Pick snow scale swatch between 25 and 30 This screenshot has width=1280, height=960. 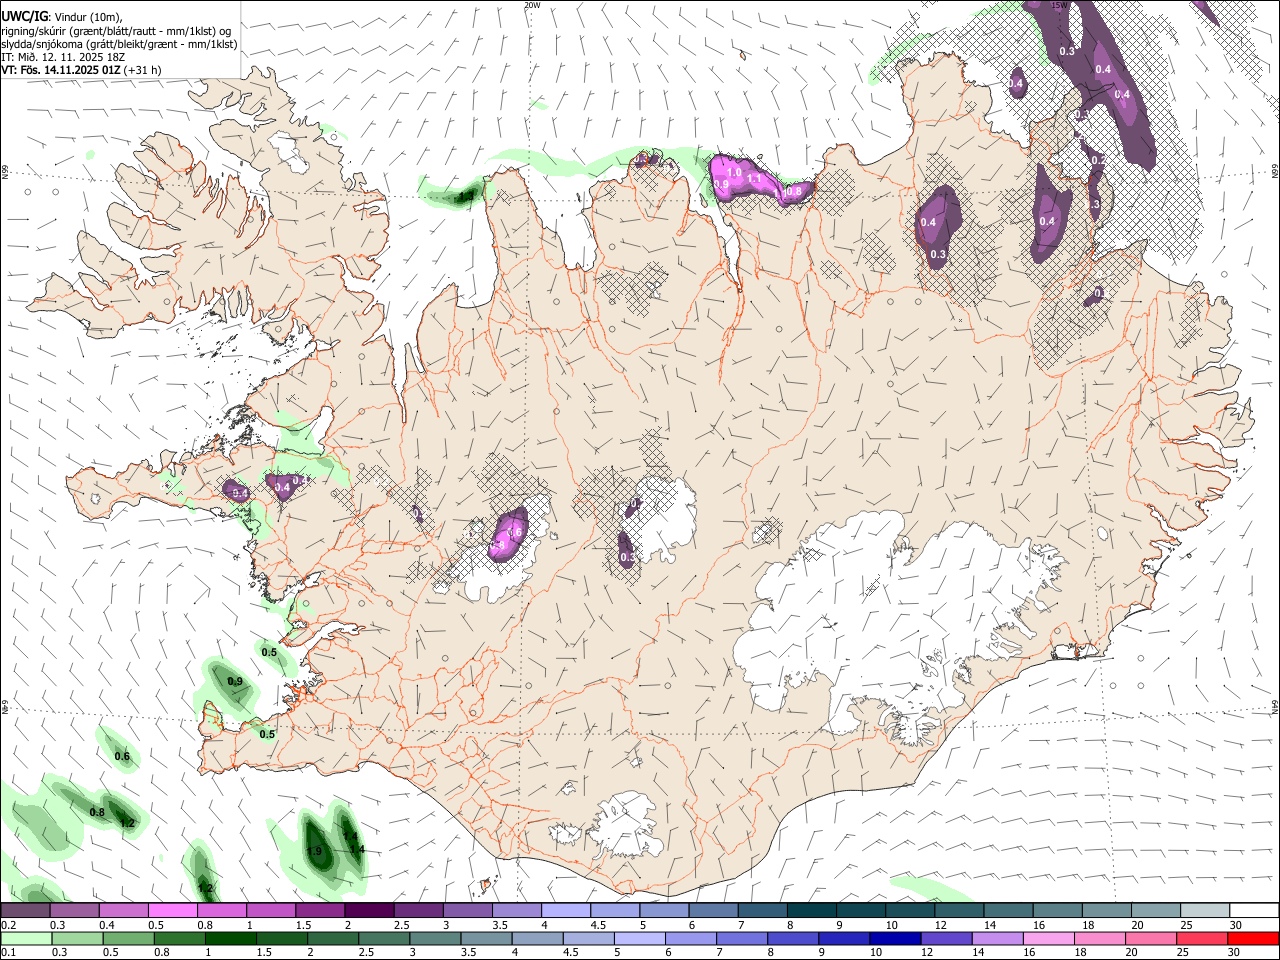(1204, 911)
